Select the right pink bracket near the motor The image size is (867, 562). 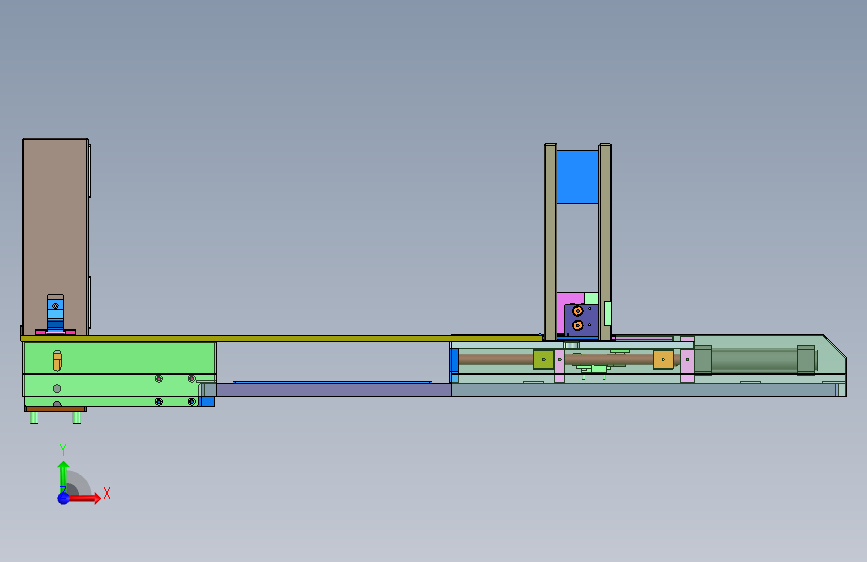(687, 359)
